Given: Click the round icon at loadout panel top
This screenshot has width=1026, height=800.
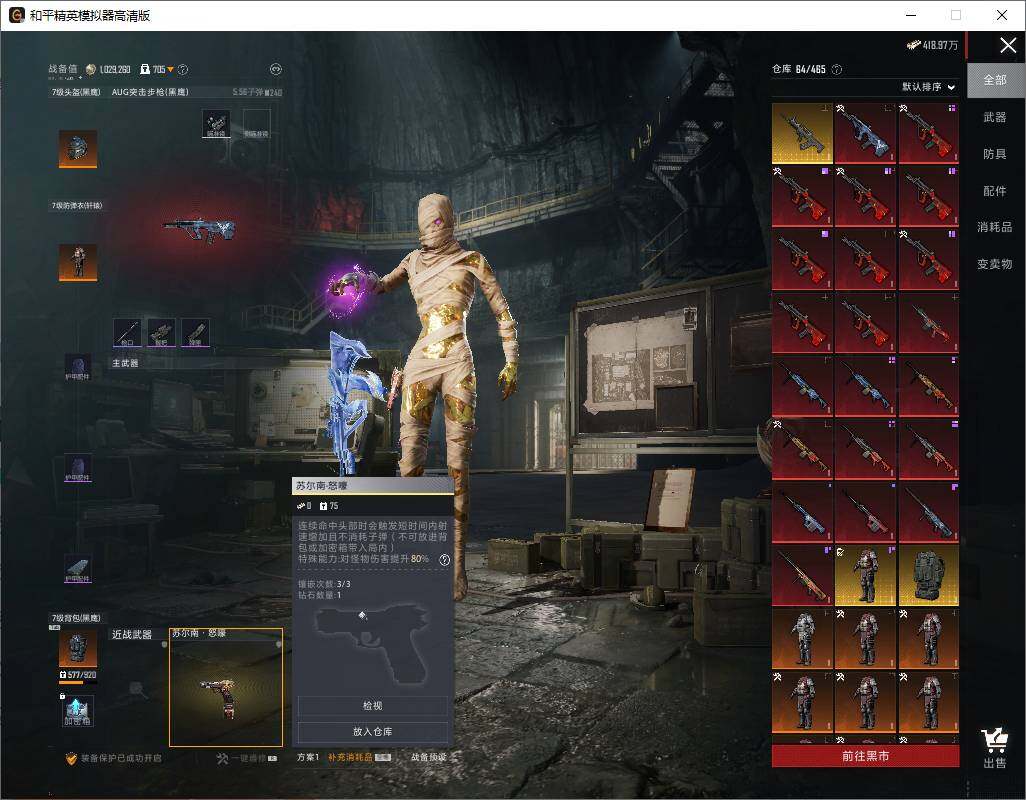Looking at the screenshot, I should [x=275, y=69].
